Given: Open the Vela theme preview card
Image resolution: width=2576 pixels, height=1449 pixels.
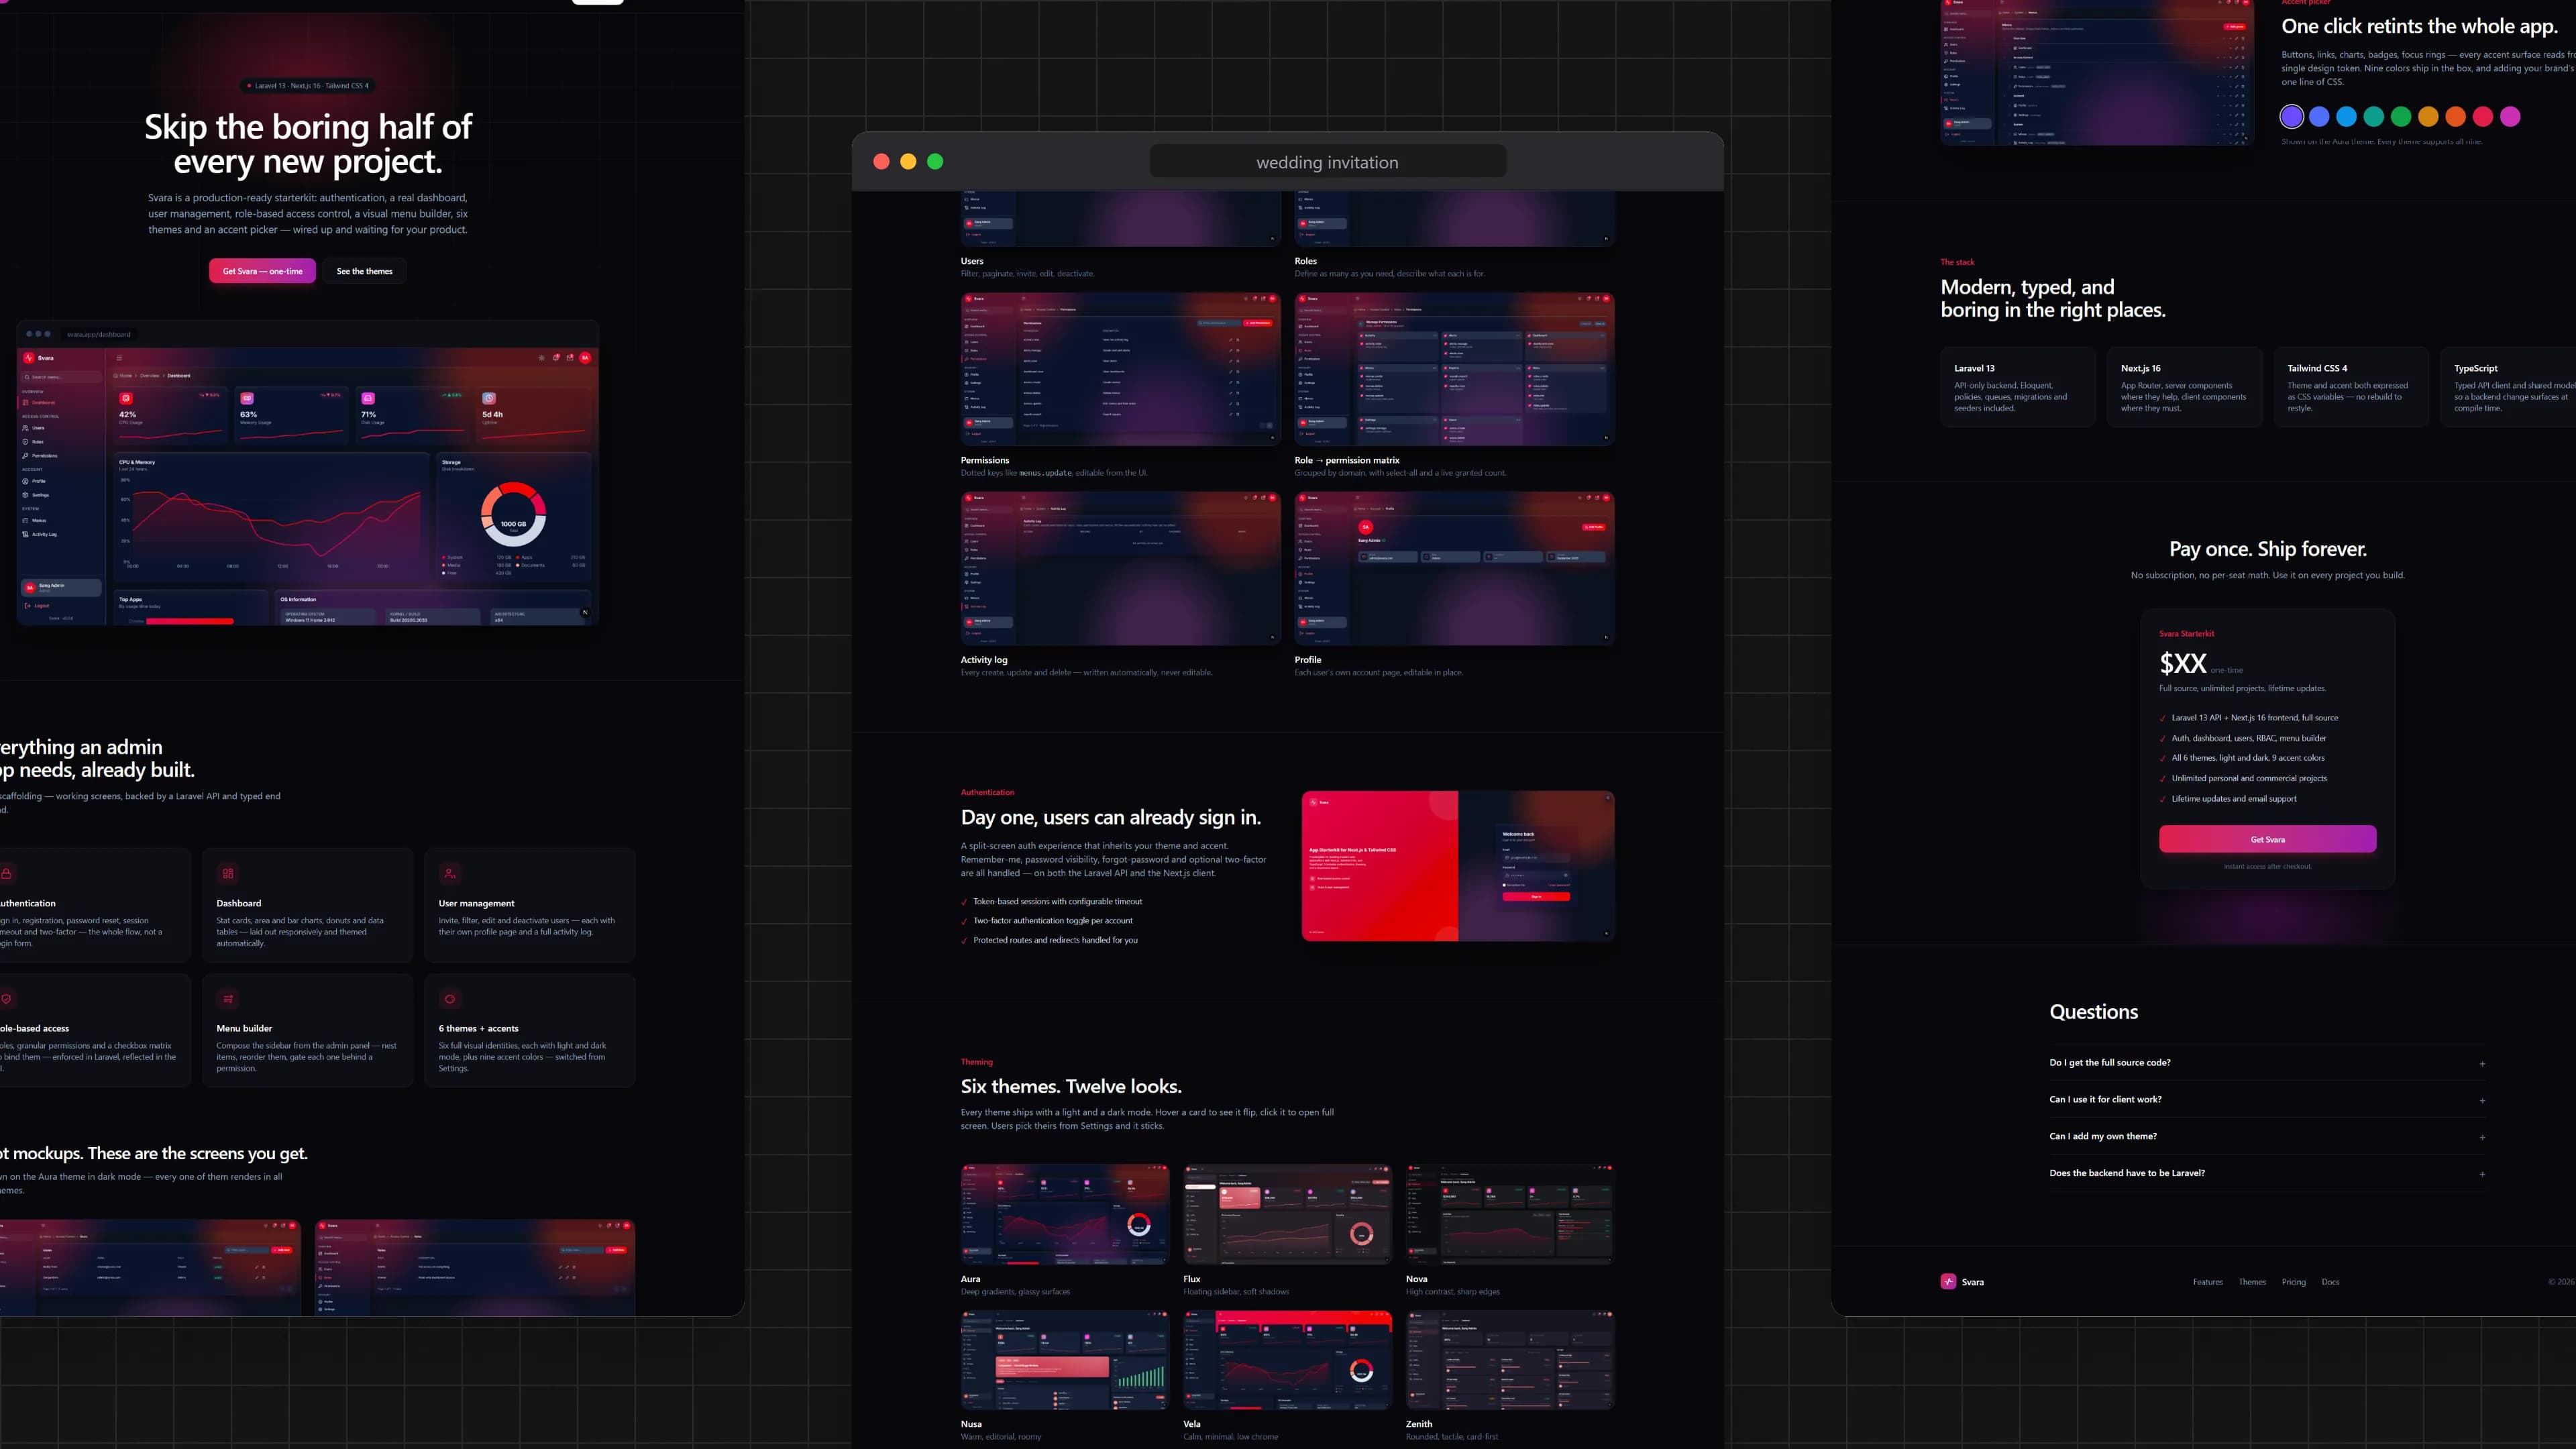Looking at the screenshot, I should pyautogui.click(x=1288, y=1360).
